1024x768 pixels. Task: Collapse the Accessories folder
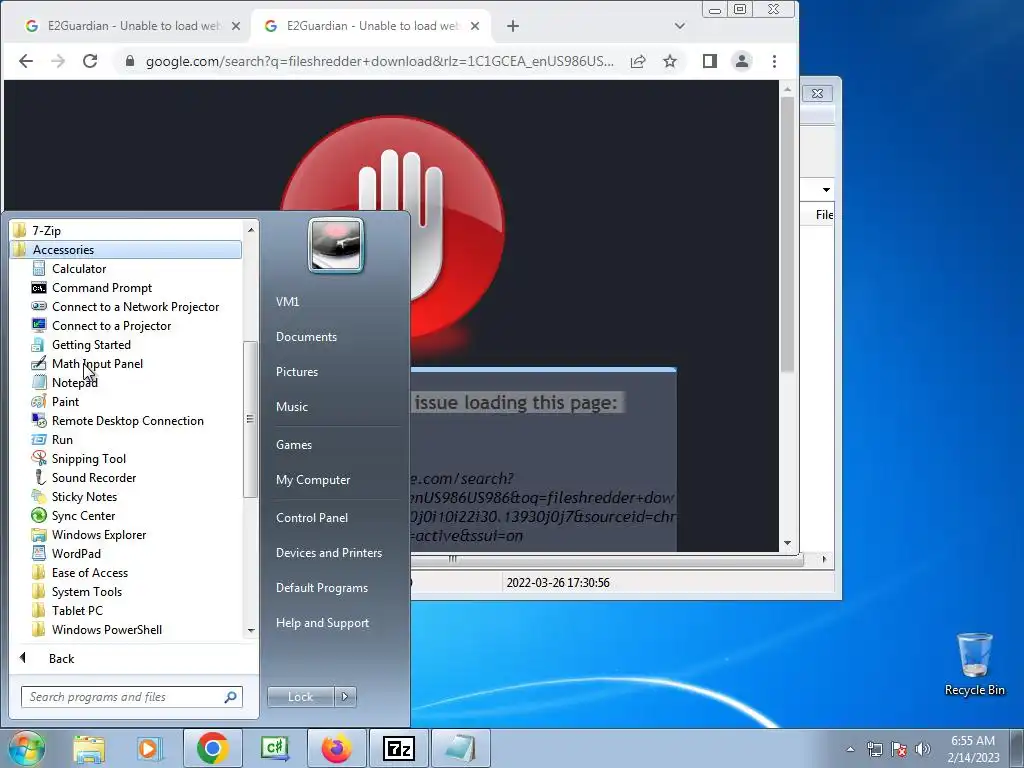click(126, 249)
